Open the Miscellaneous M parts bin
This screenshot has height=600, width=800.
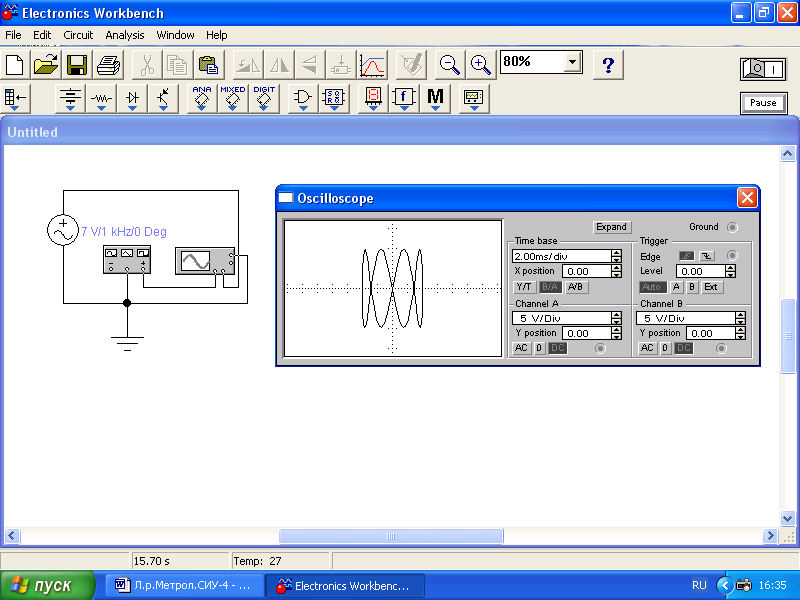pos(435,97)
